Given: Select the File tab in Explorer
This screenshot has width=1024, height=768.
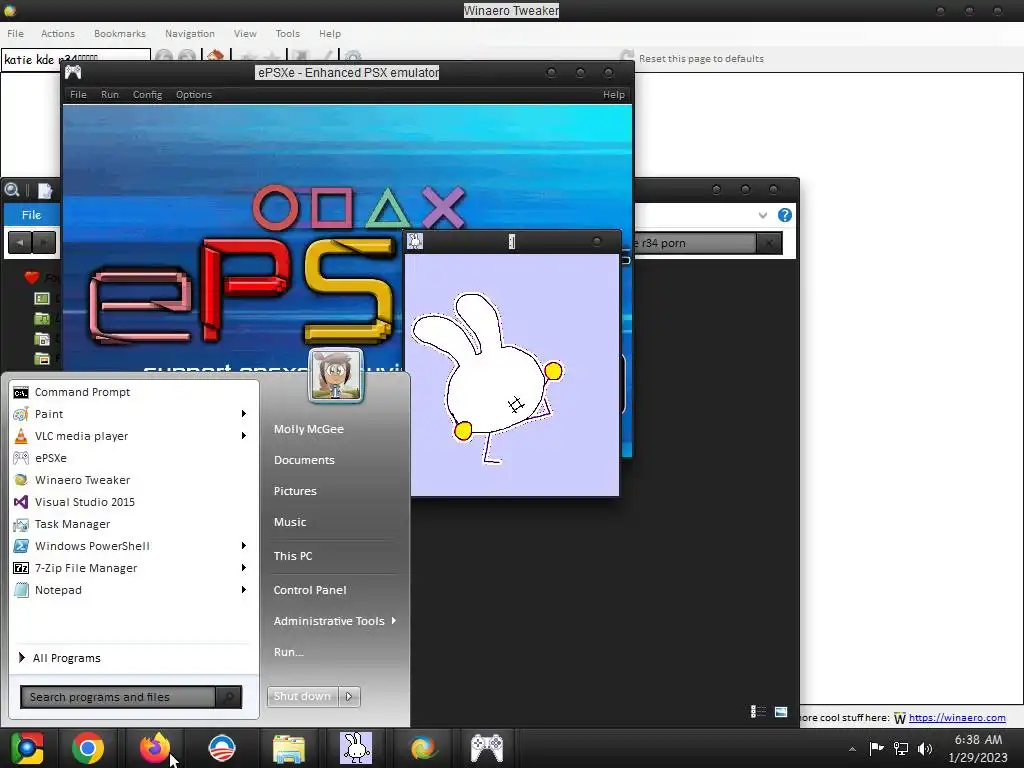Looking at the screenshot, I should pos(31,215).
